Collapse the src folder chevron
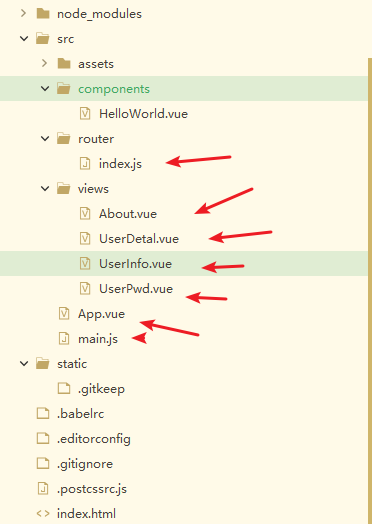Image resolution: width=372 pixels, height=524 pixels. point(24,38)
